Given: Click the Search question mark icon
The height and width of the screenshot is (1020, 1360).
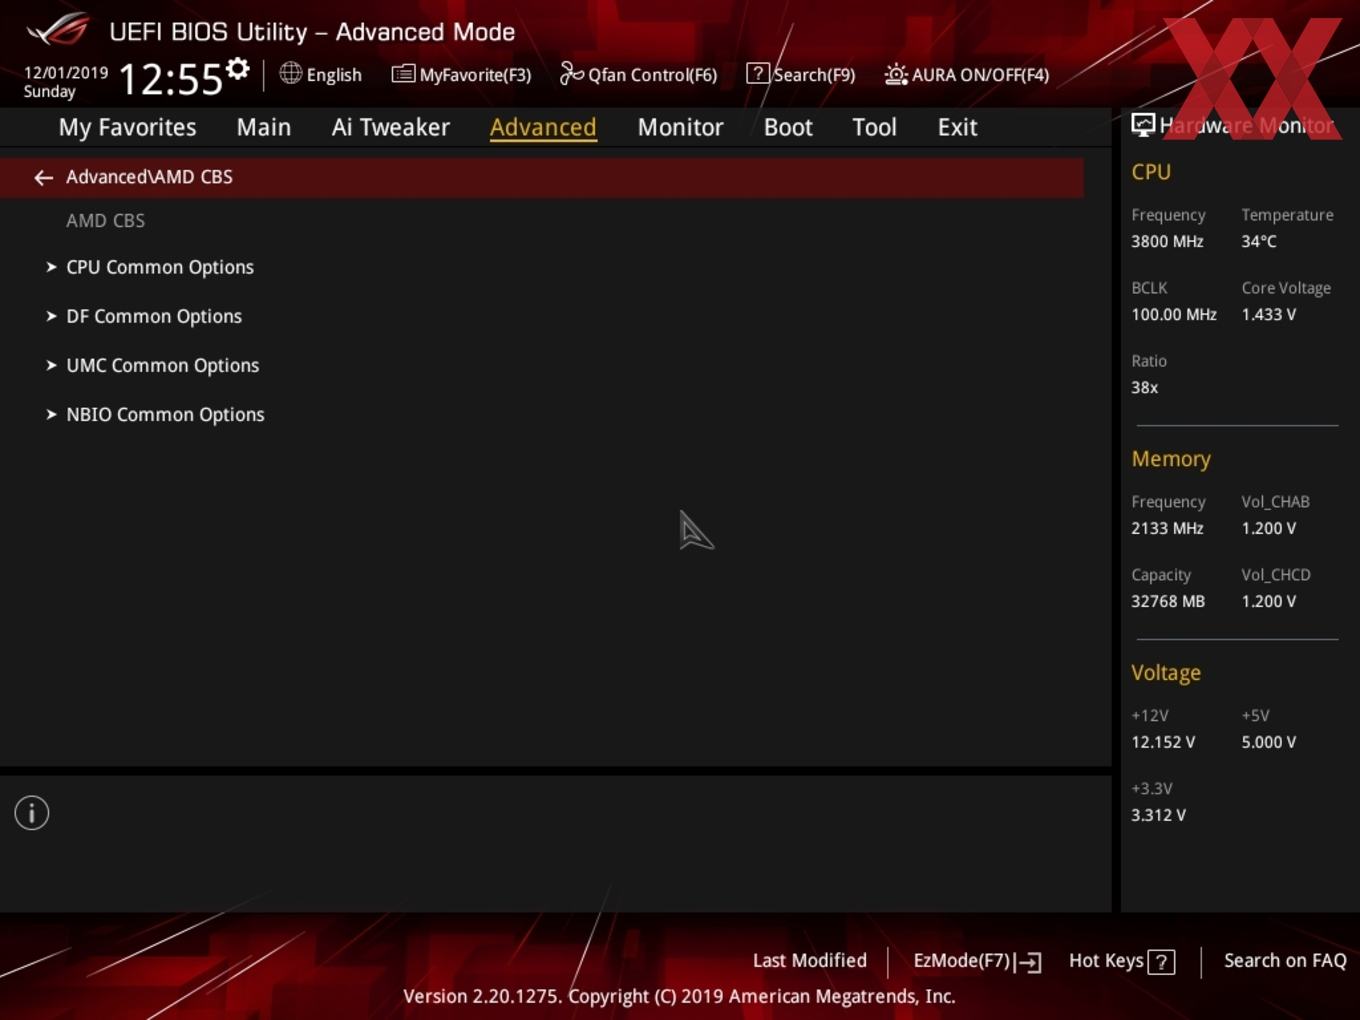Looking at the screenshot, I should (758, 73).
